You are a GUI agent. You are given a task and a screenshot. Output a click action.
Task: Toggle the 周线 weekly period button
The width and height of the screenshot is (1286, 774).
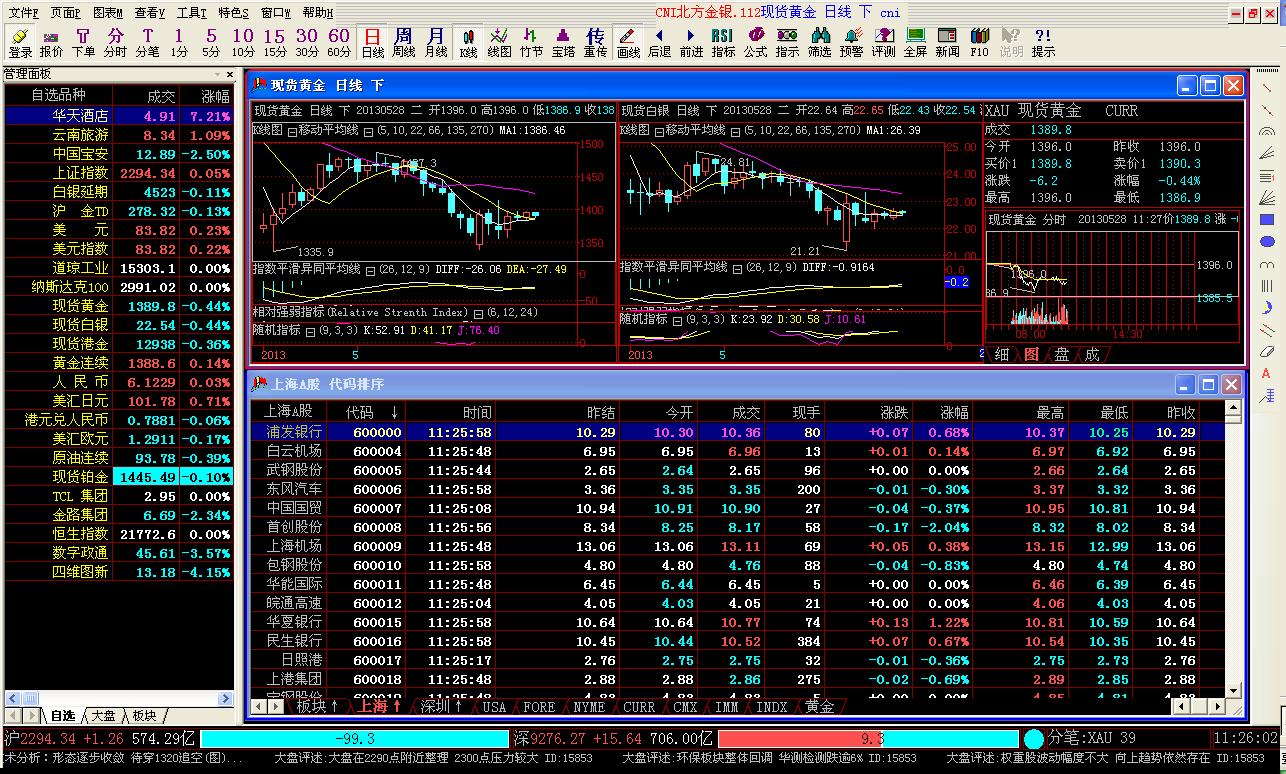coord(404,42)
